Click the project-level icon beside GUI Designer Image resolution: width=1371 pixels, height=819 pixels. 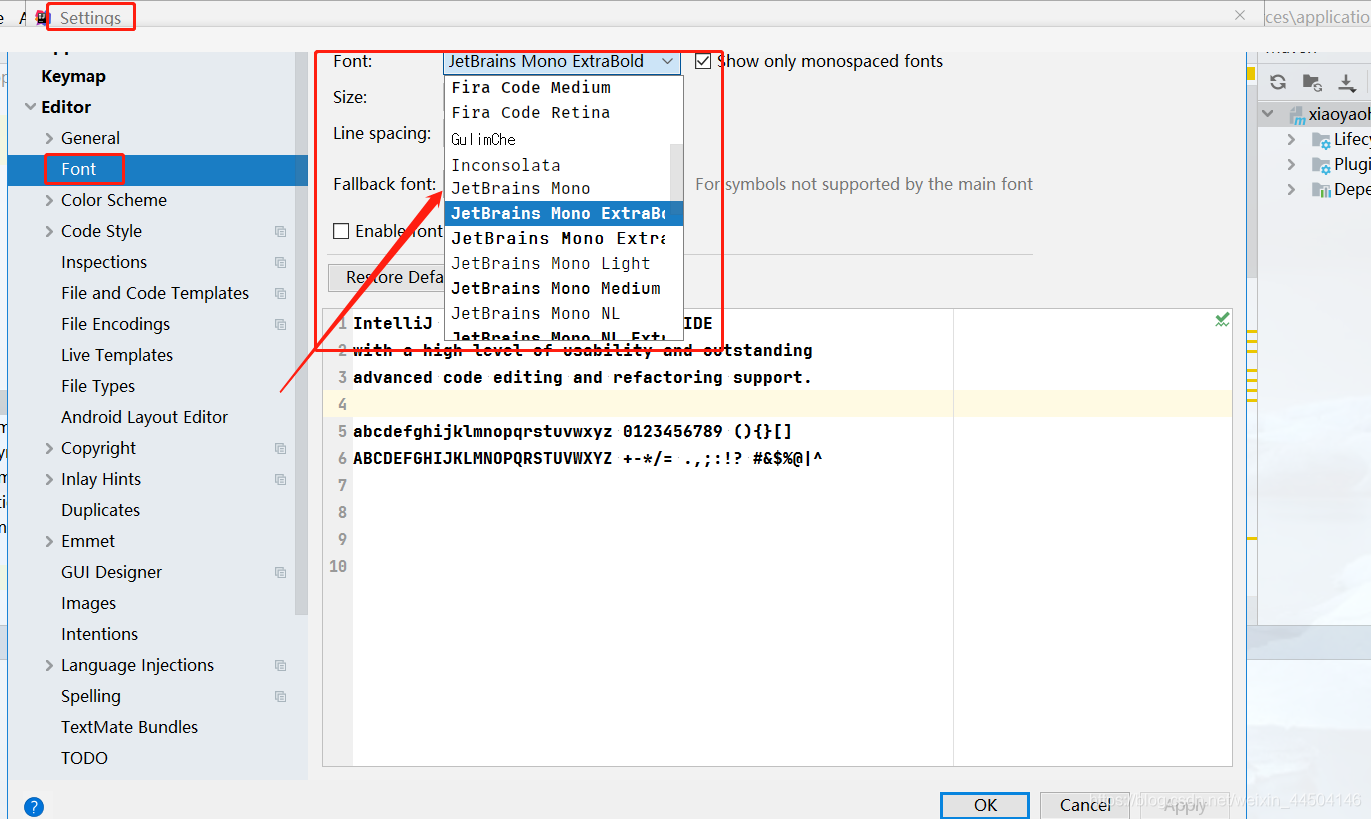(x=280, y=572)
